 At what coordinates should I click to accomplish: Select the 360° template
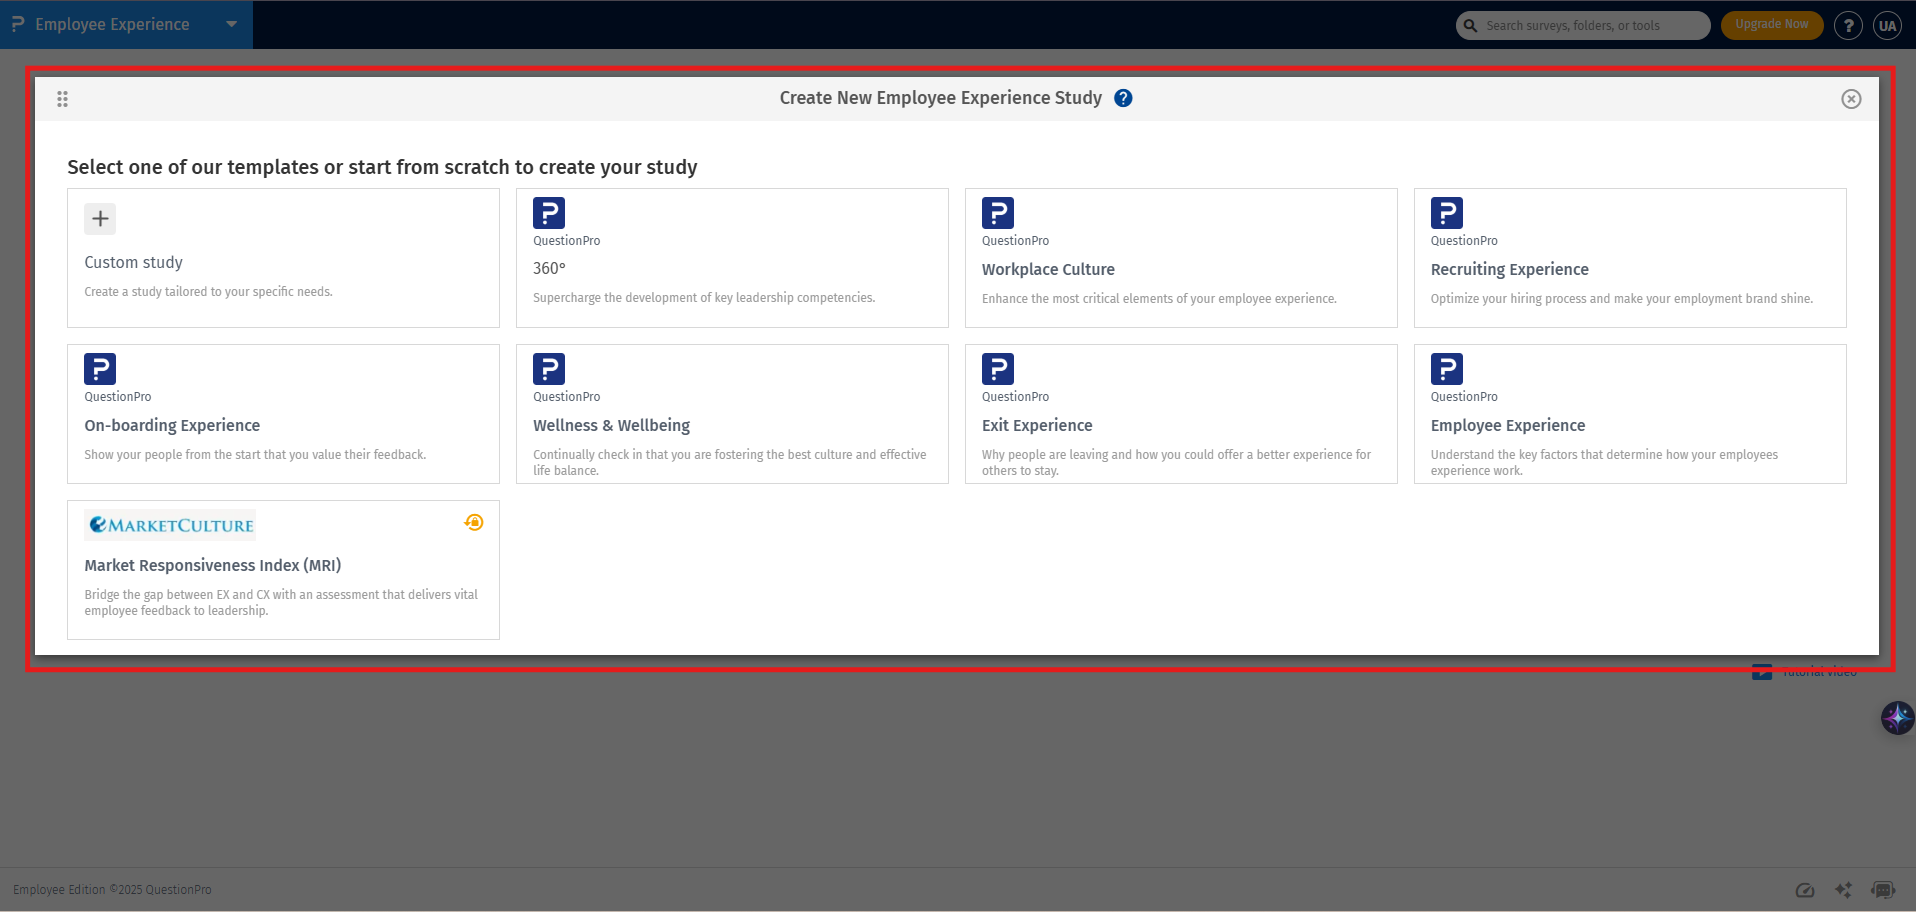(x=731, y=258)
